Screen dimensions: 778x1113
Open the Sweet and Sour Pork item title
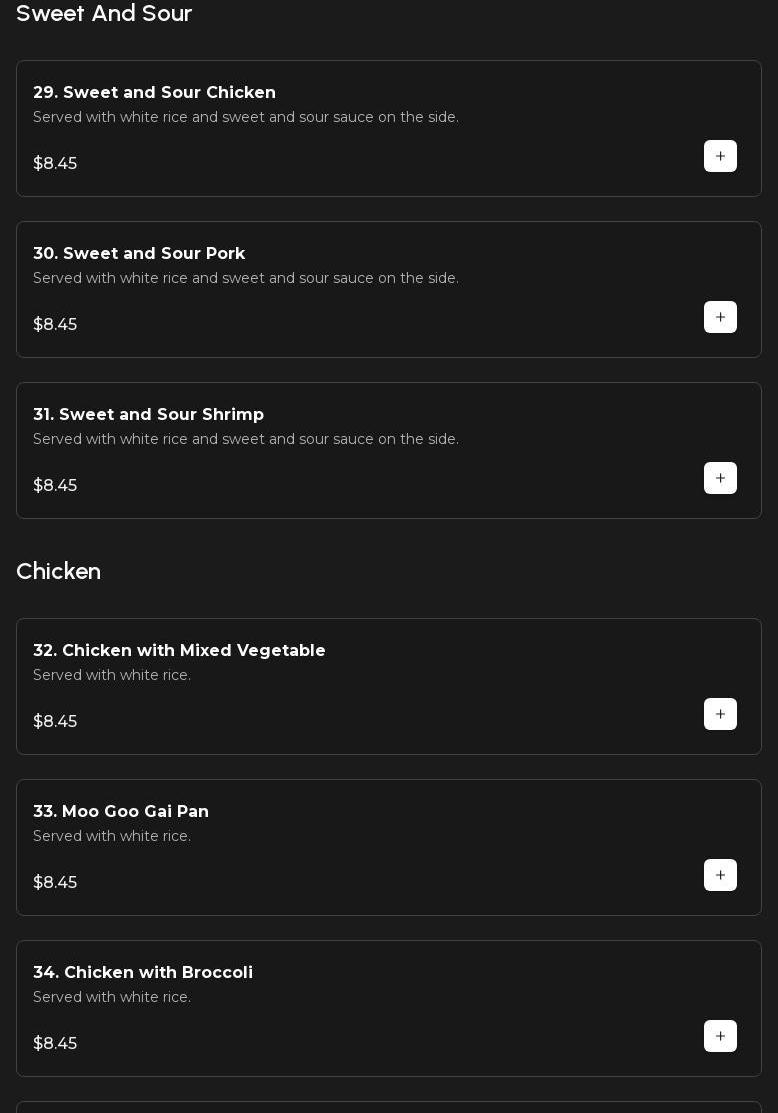(139, 254)
